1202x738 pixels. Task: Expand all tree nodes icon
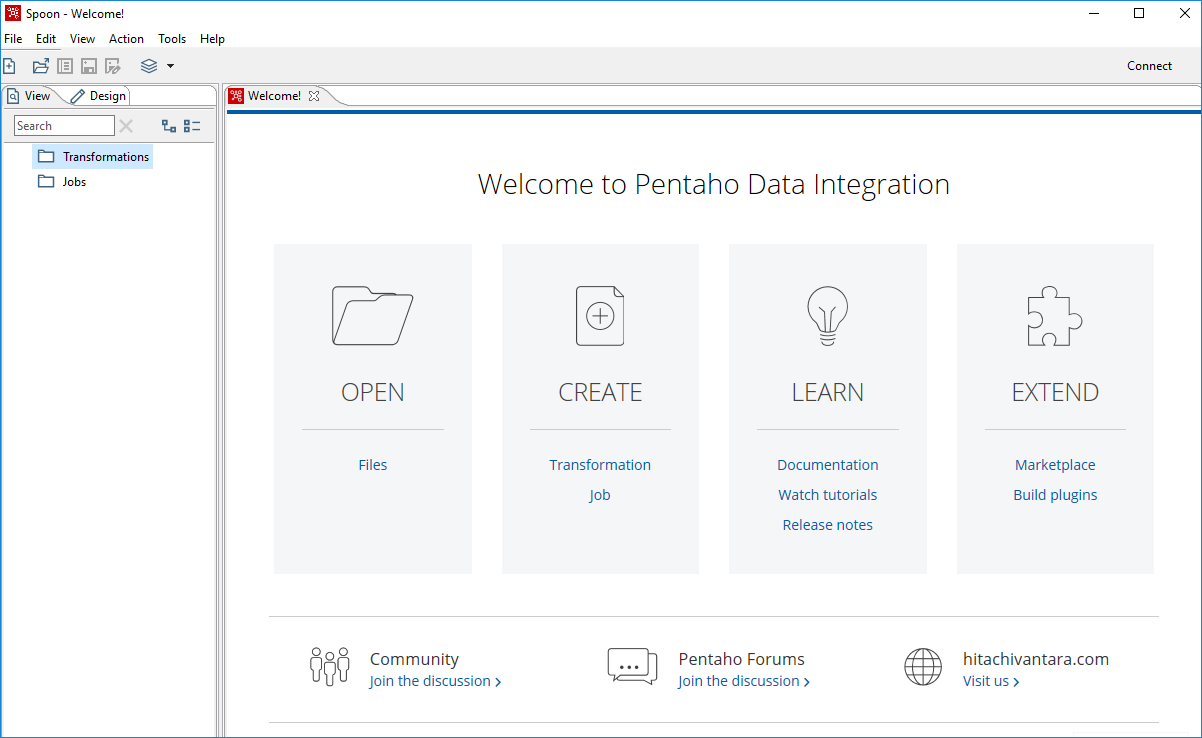click(169, 126)
